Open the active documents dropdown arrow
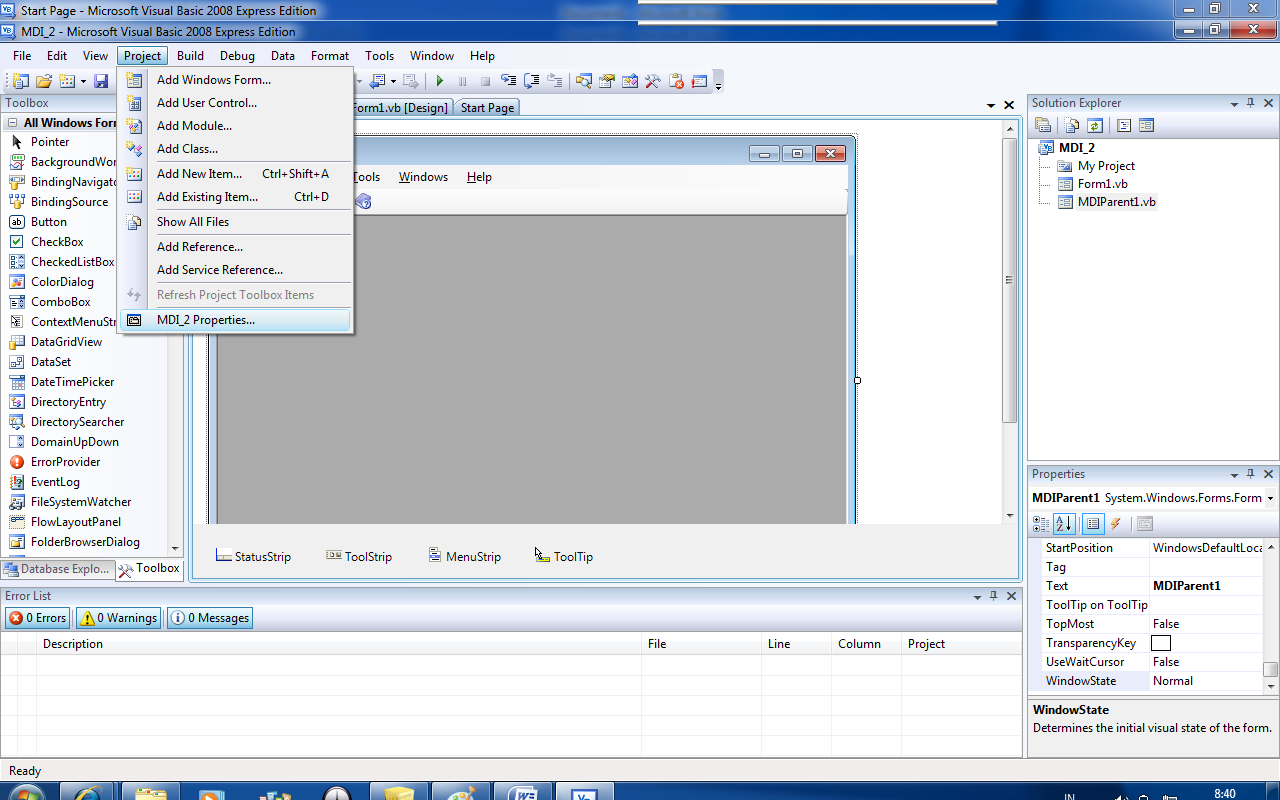The height and width of the screenshot is (800, 1280). 991,106
